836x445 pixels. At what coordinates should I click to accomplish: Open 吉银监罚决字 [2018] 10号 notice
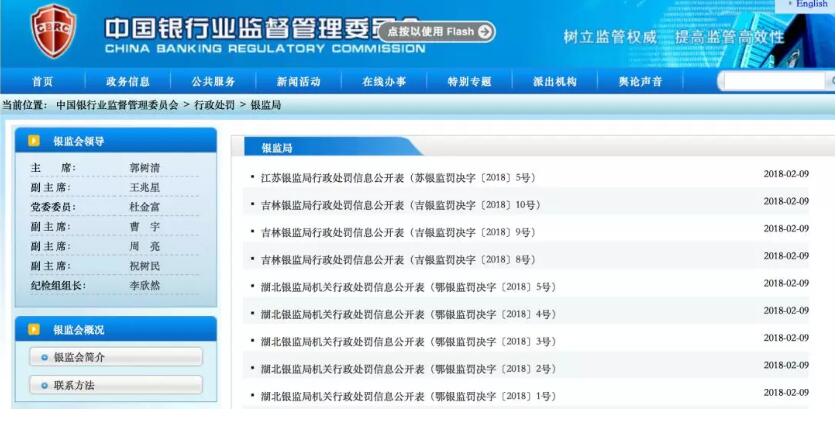point(400,205)
